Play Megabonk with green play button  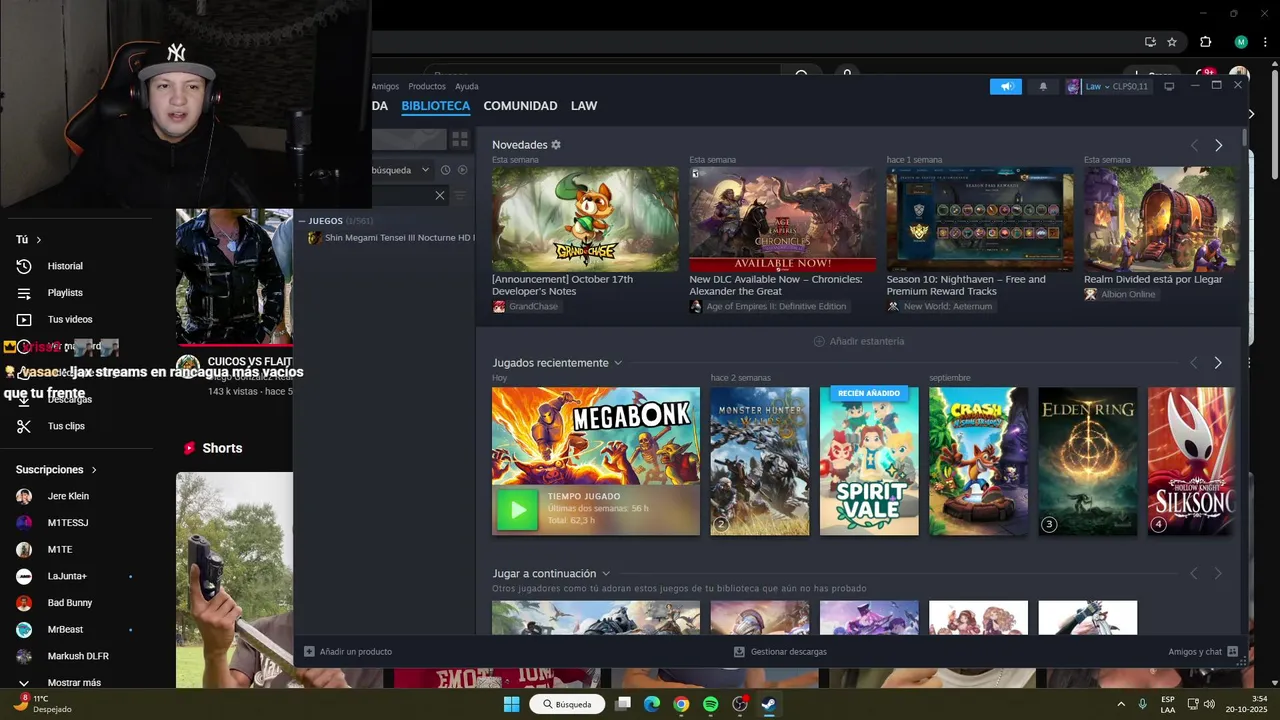(x=518, y=510)
